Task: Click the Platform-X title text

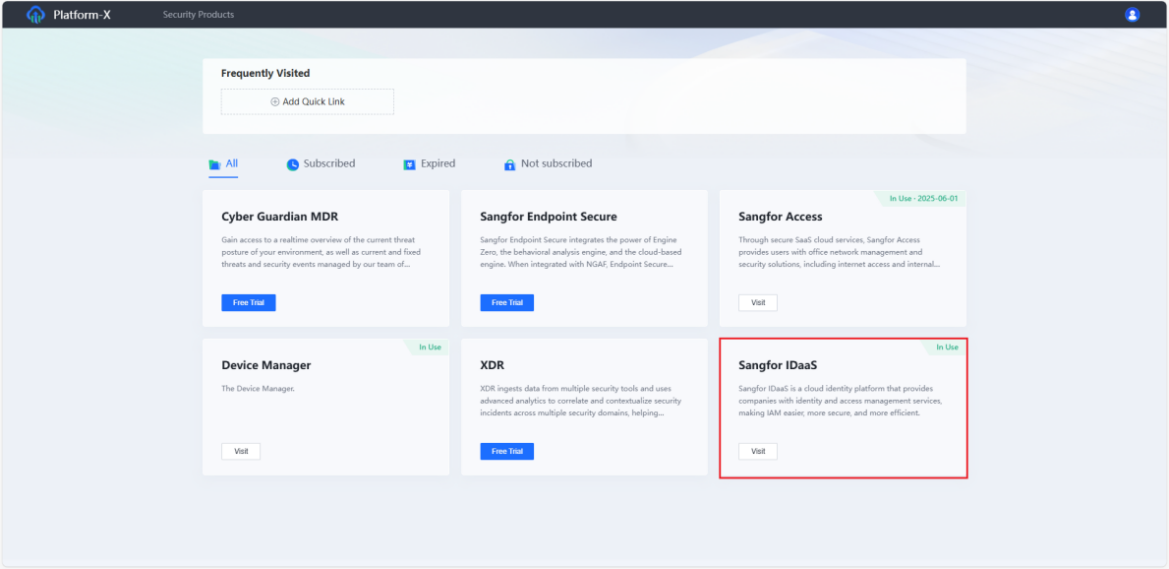Action: point(82,14)
